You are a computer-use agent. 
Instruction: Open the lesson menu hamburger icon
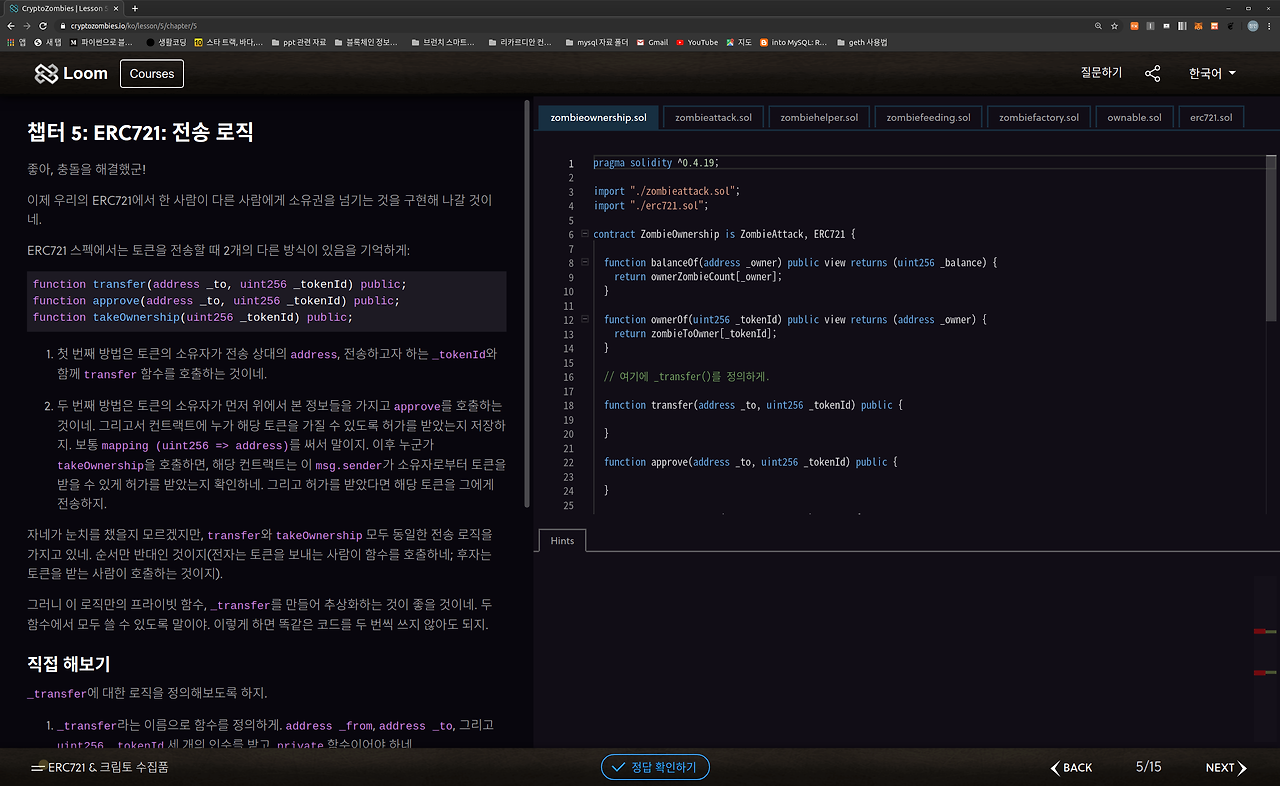38,767
